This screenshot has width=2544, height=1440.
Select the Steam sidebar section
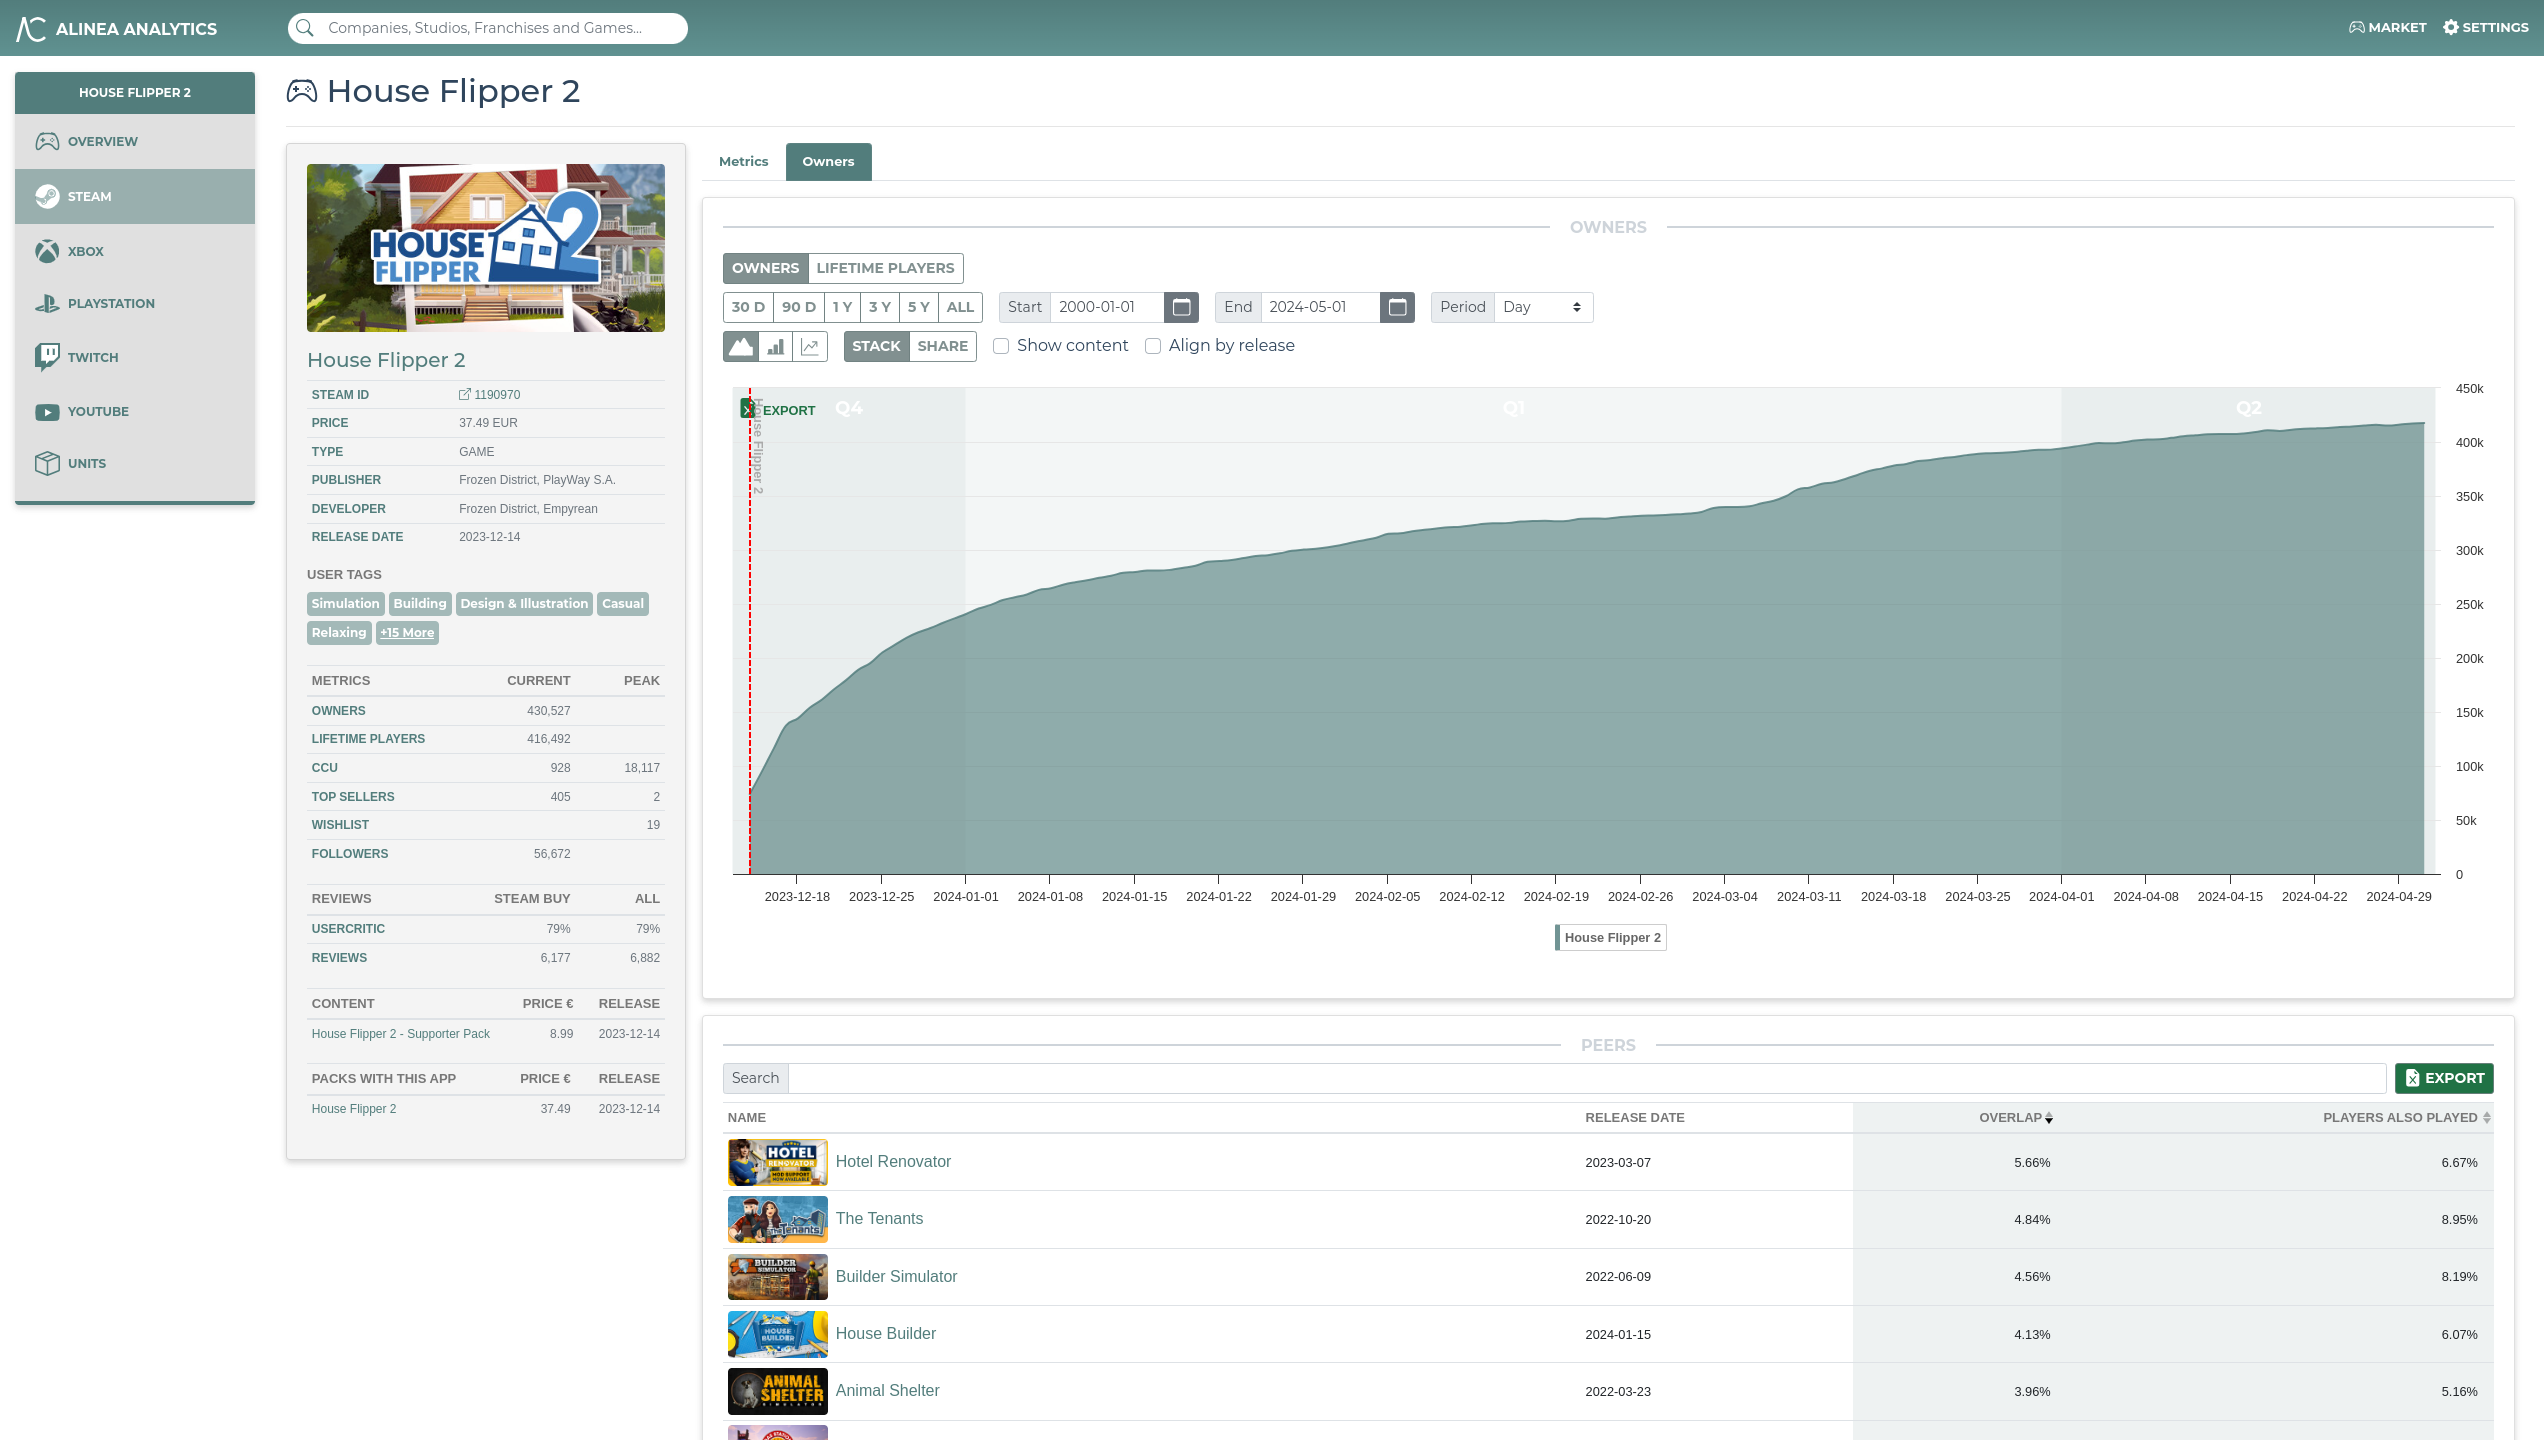click(x=135, y=196)
